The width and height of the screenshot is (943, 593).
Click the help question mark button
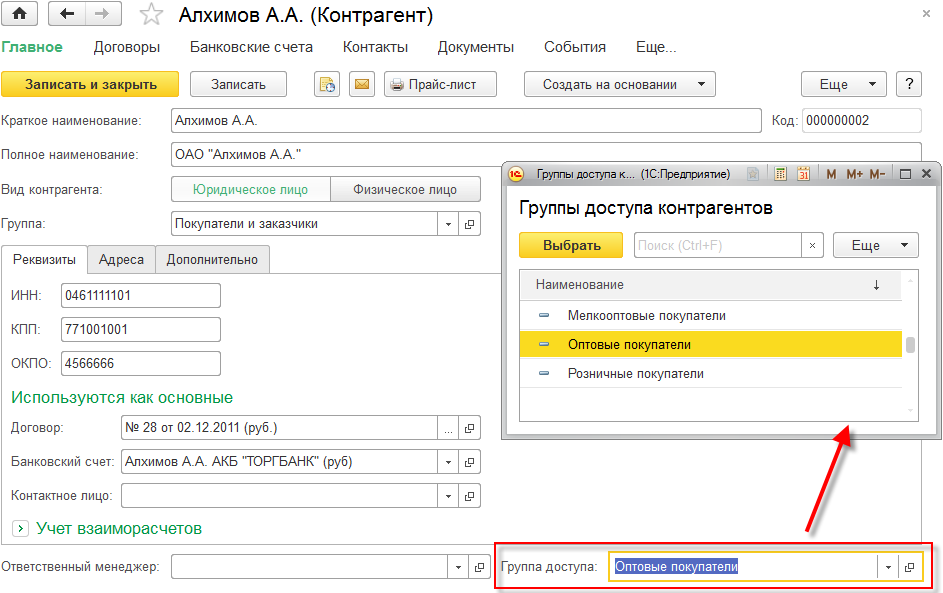click(x=908, y=85)
